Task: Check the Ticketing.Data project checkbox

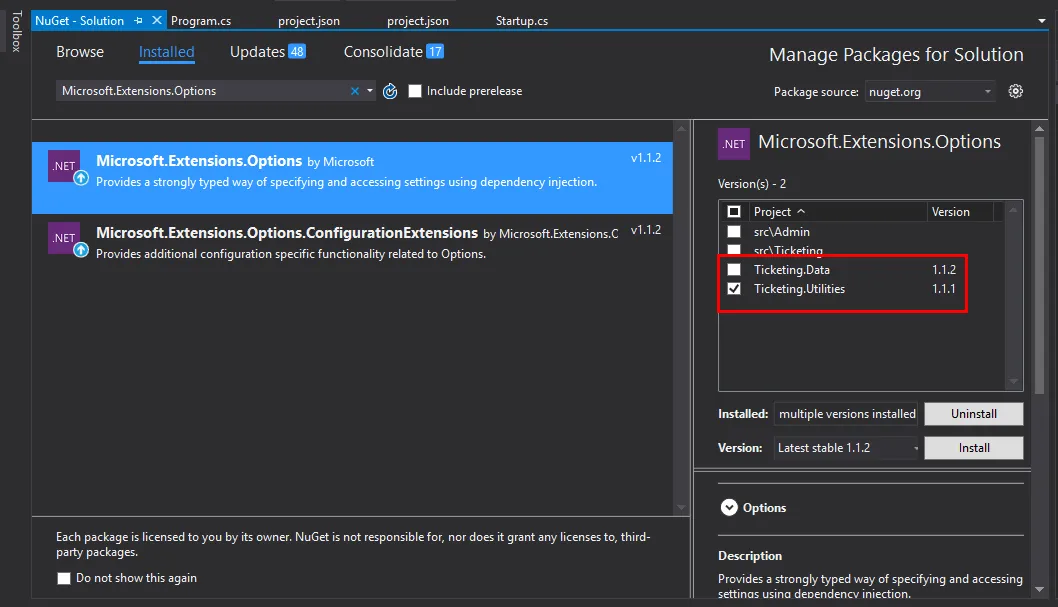Action: [734, 270]
